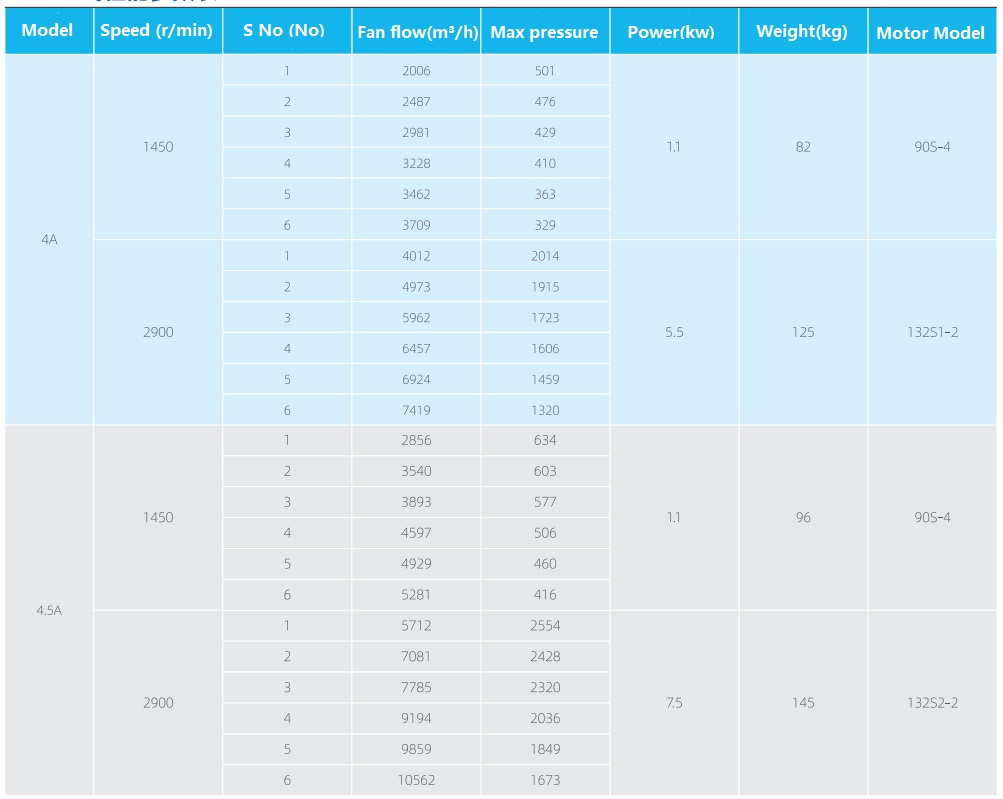The image size is (1003, 799).
Task: Select fan flow value 3893
Action: pyautogui.click(x=416, y=502)
